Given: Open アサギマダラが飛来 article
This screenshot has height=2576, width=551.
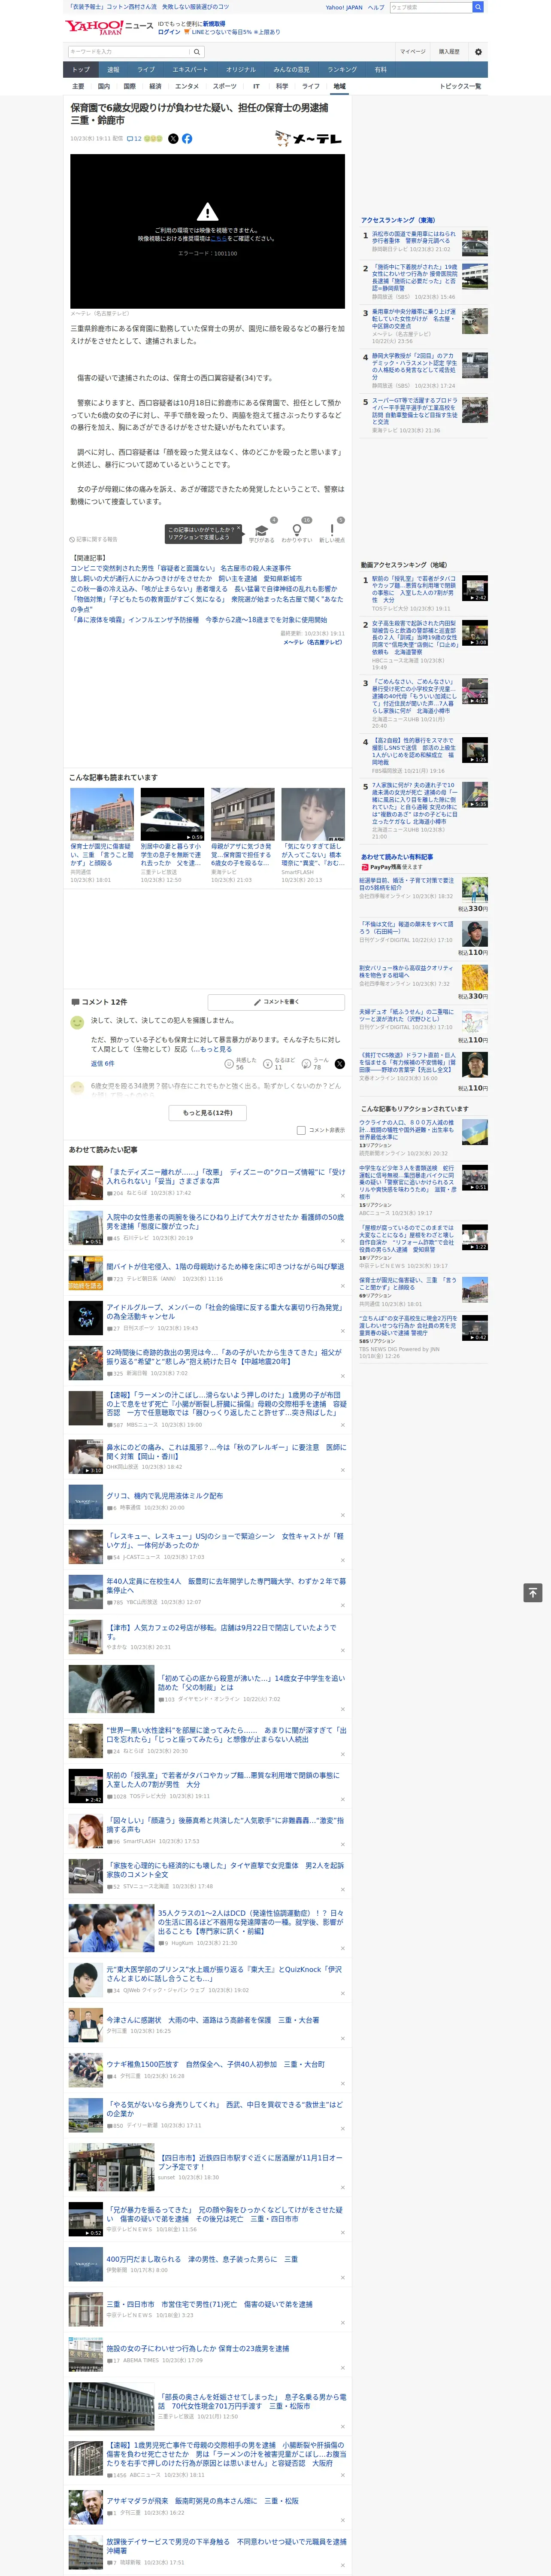Looking at the screenshot, I should 203,2501.
